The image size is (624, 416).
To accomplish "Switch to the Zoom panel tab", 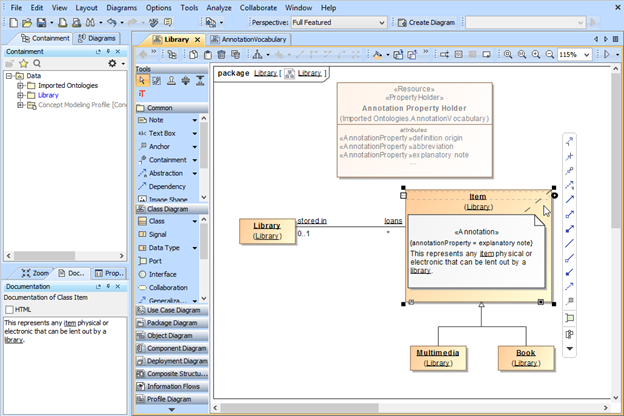I will (35, 273).
